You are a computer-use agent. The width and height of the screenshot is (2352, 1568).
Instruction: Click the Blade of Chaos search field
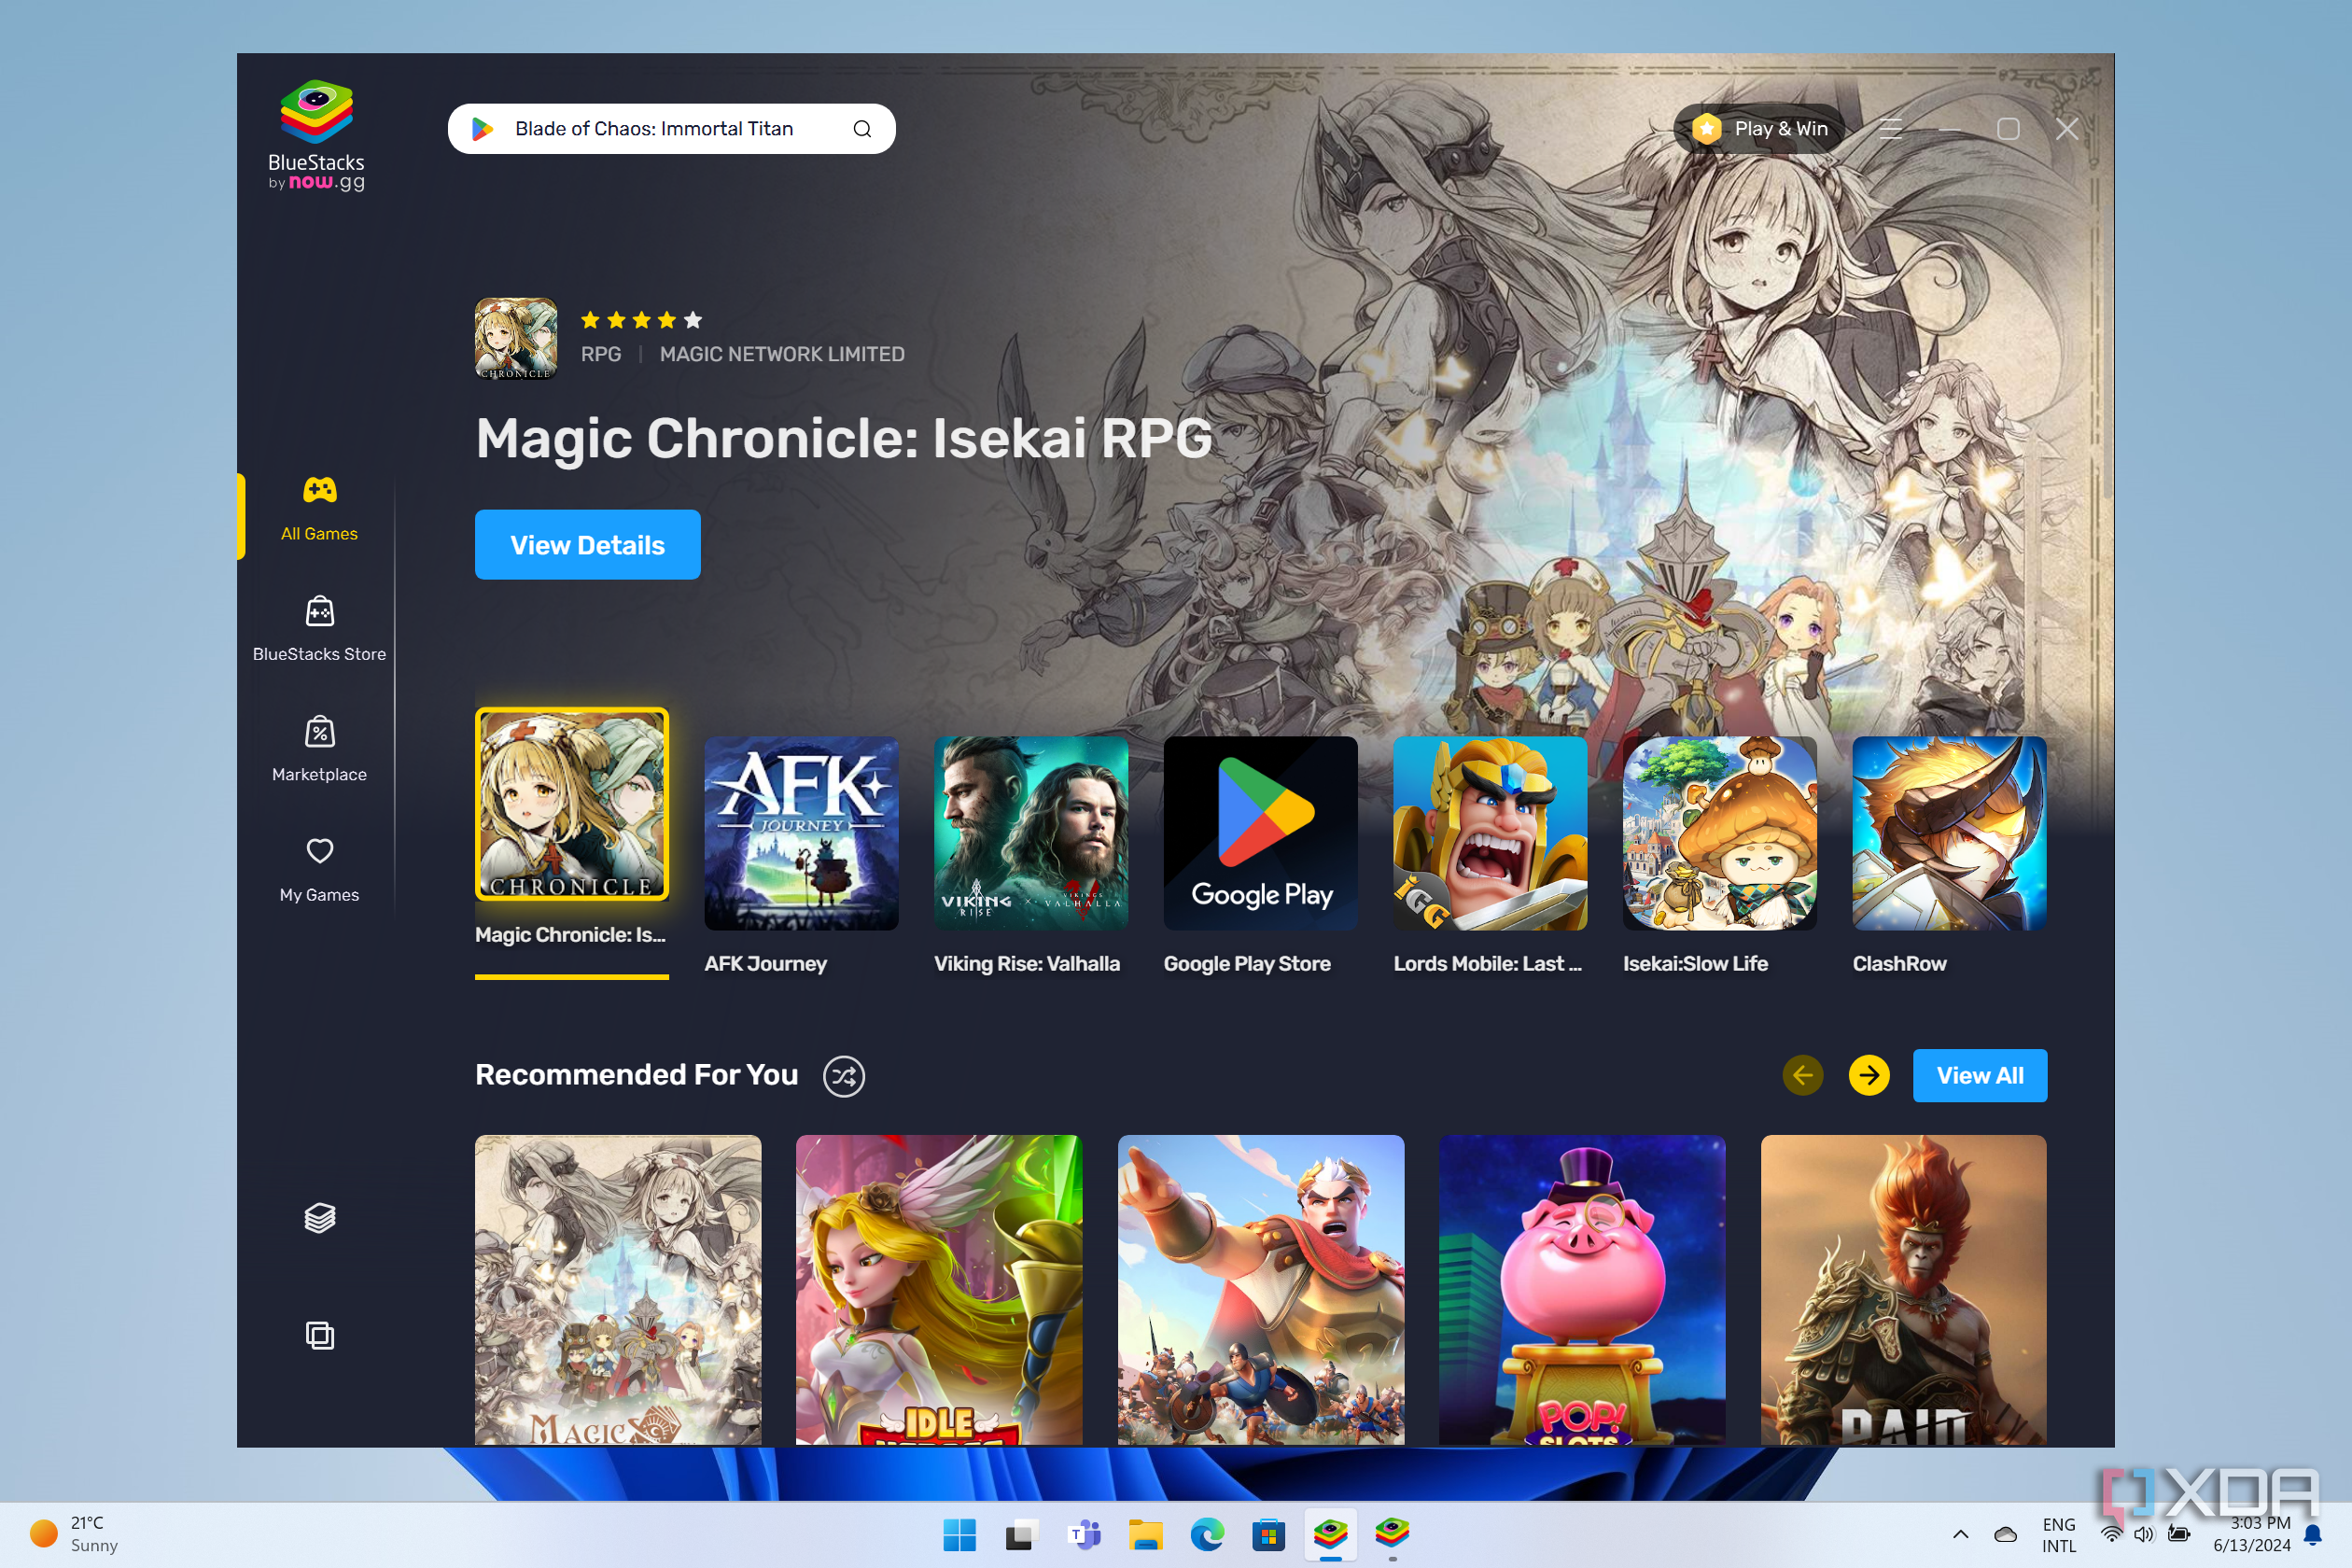coord(660,128)
